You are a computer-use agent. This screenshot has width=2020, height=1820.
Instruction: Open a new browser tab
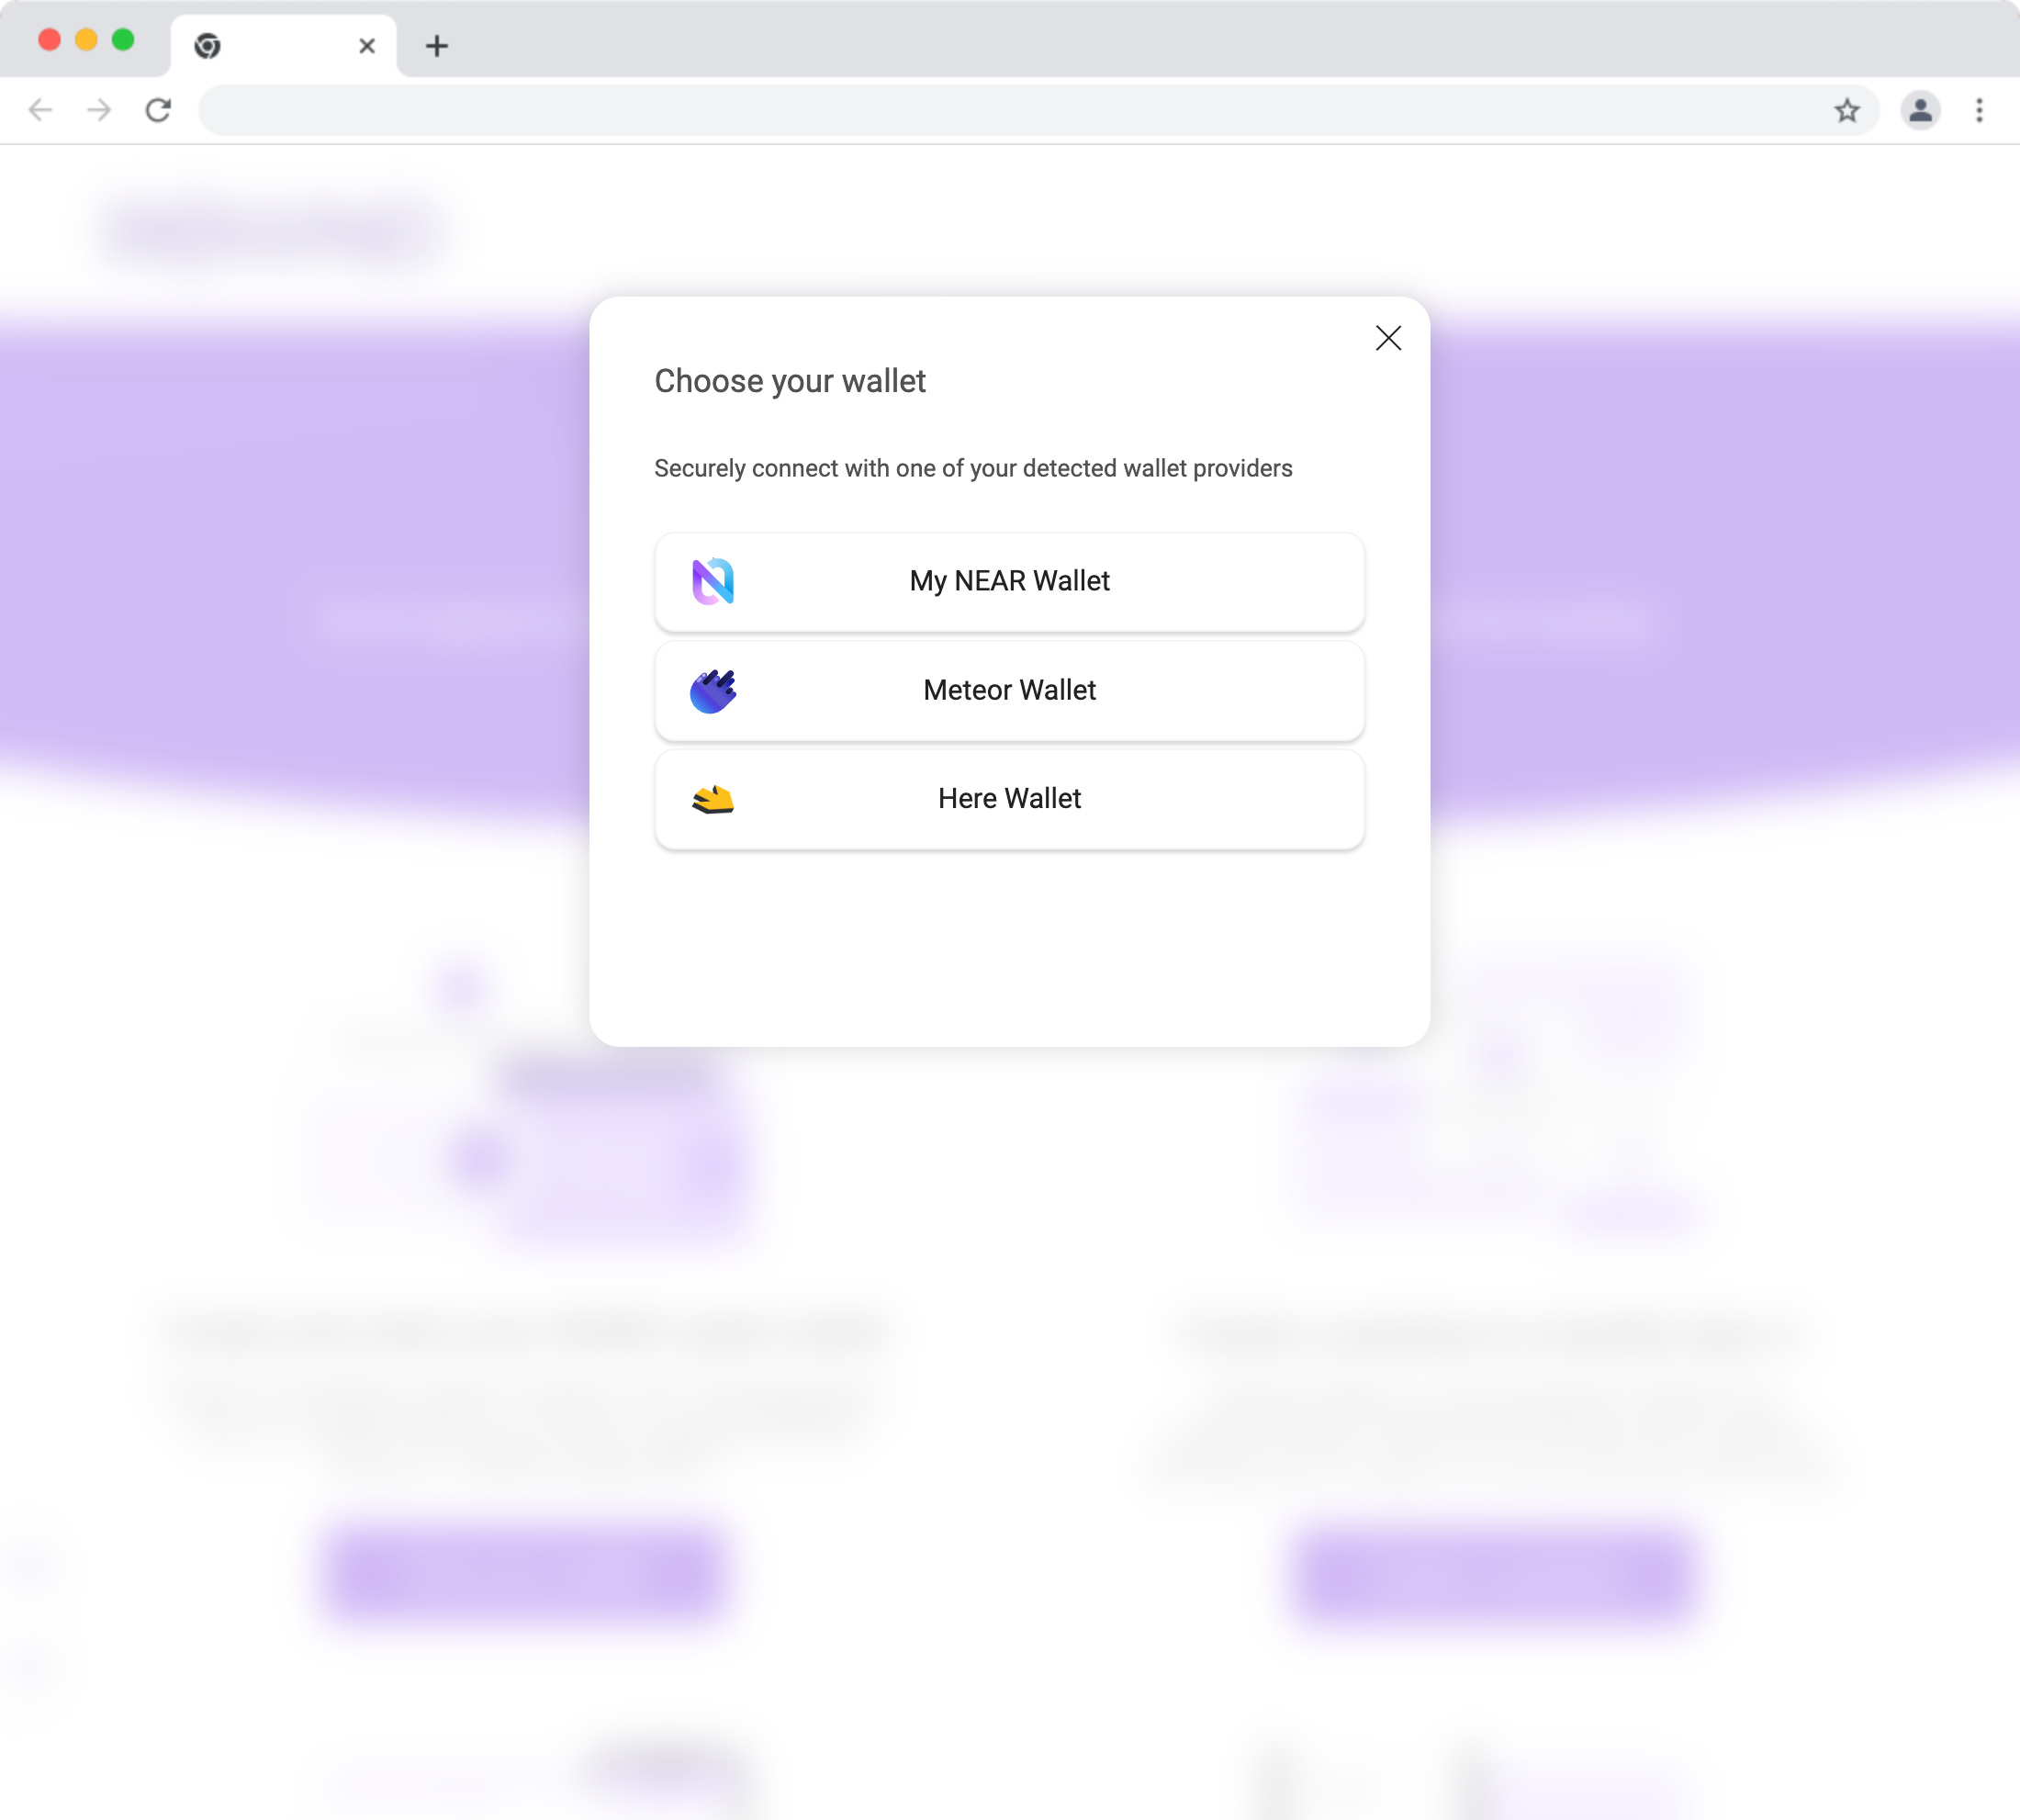(x=437, y=46)
